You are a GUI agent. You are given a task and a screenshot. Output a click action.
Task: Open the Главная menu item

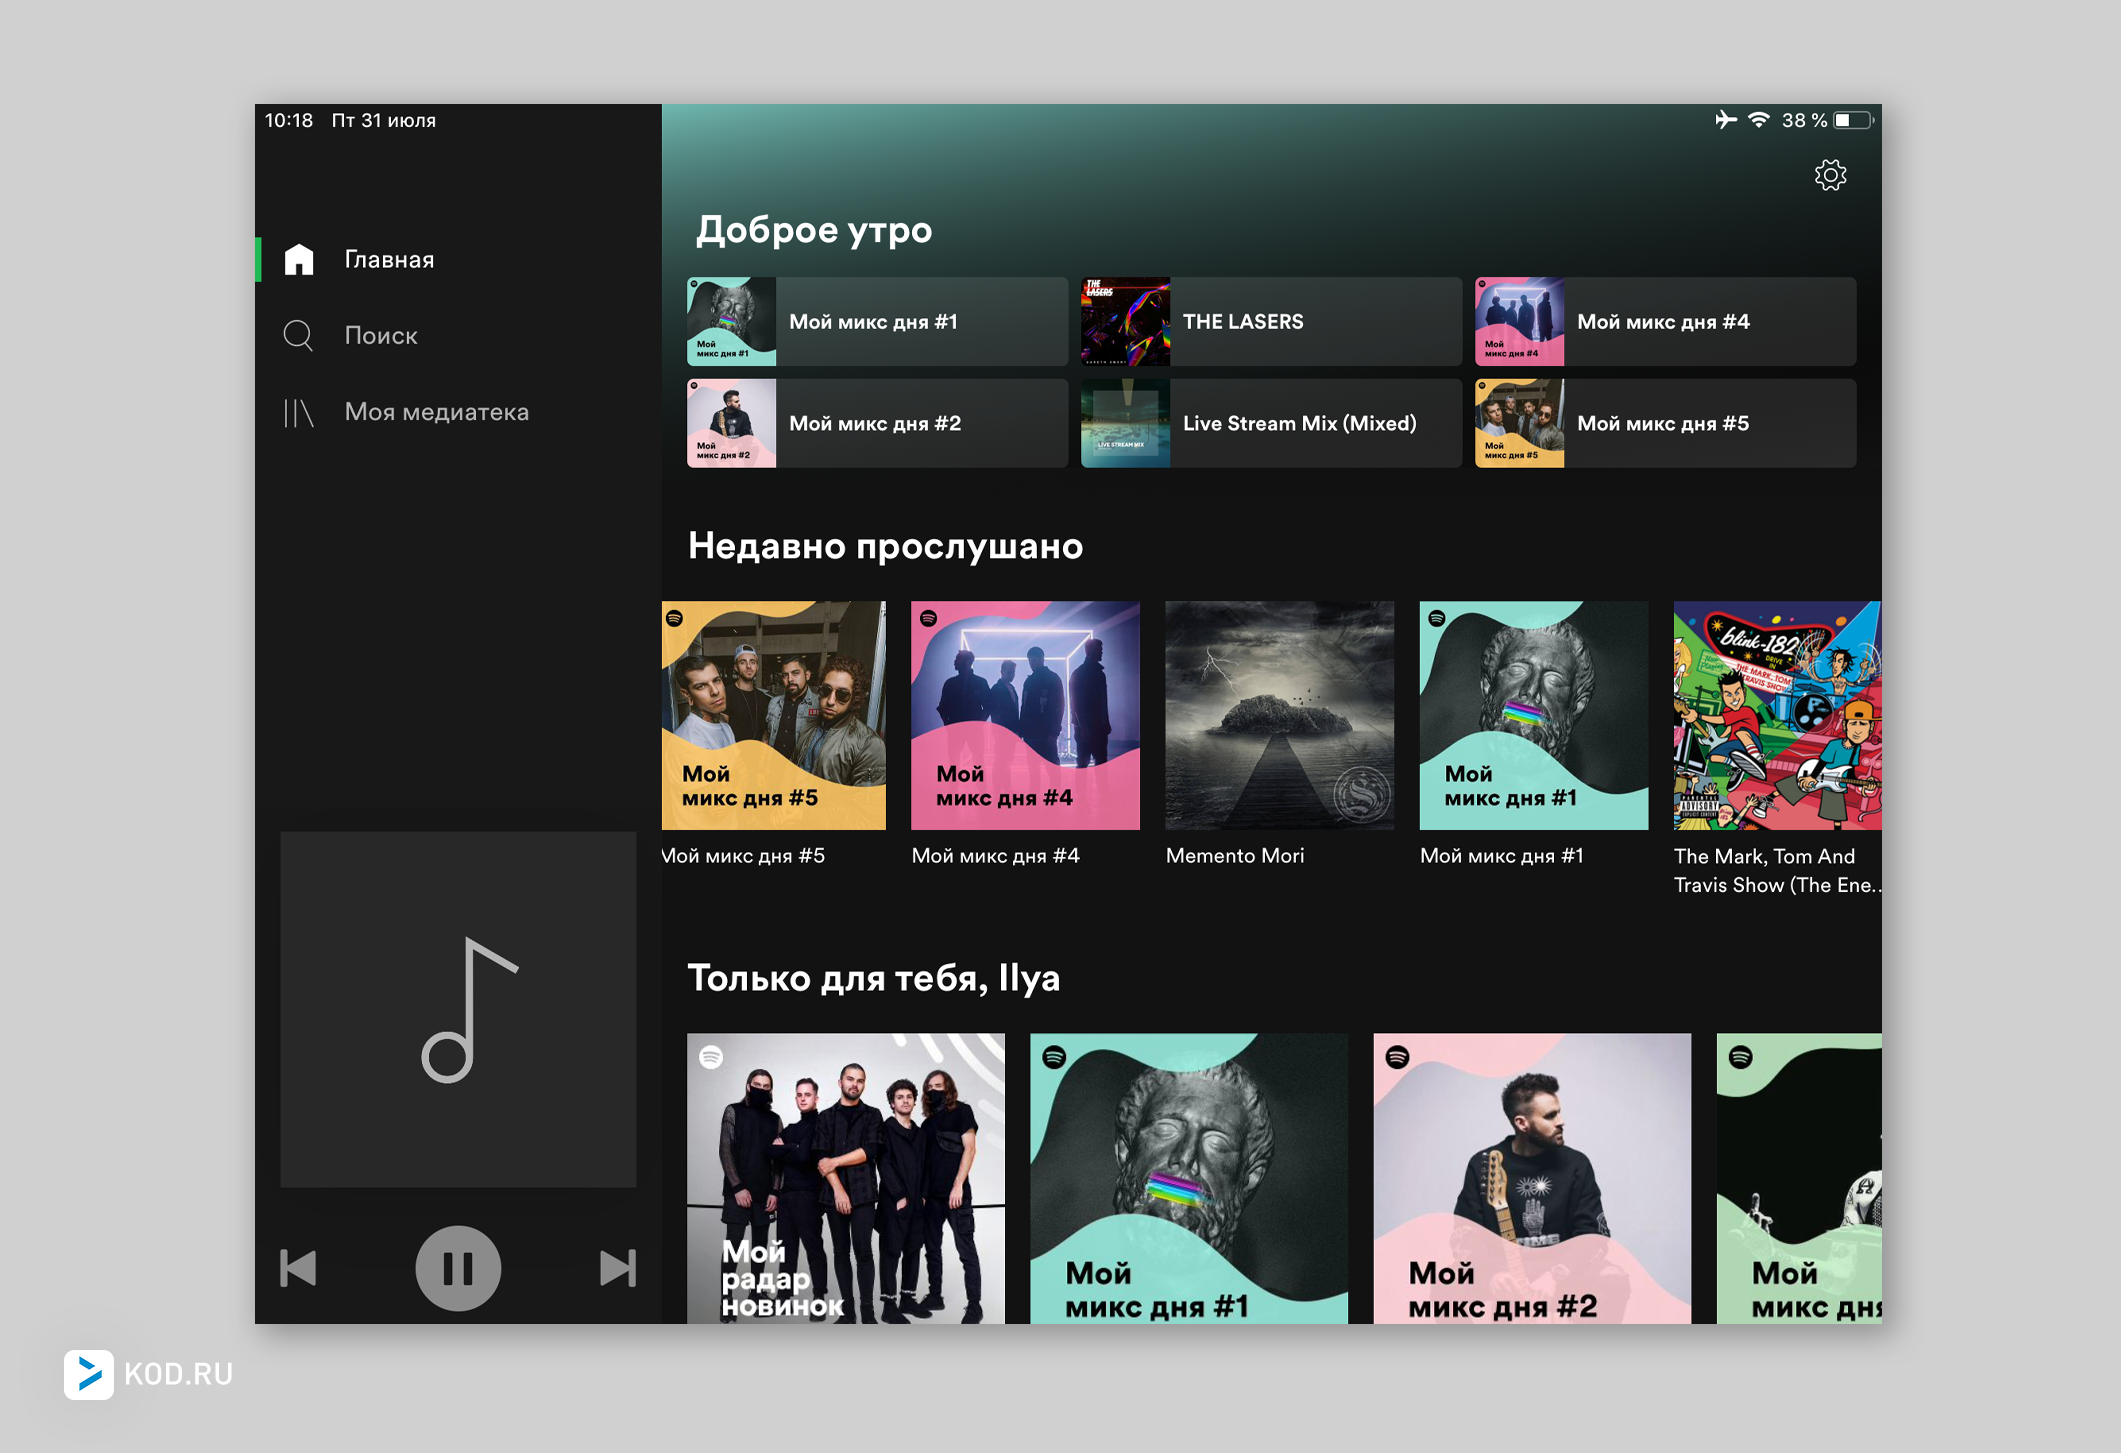[x=458, y=259]
